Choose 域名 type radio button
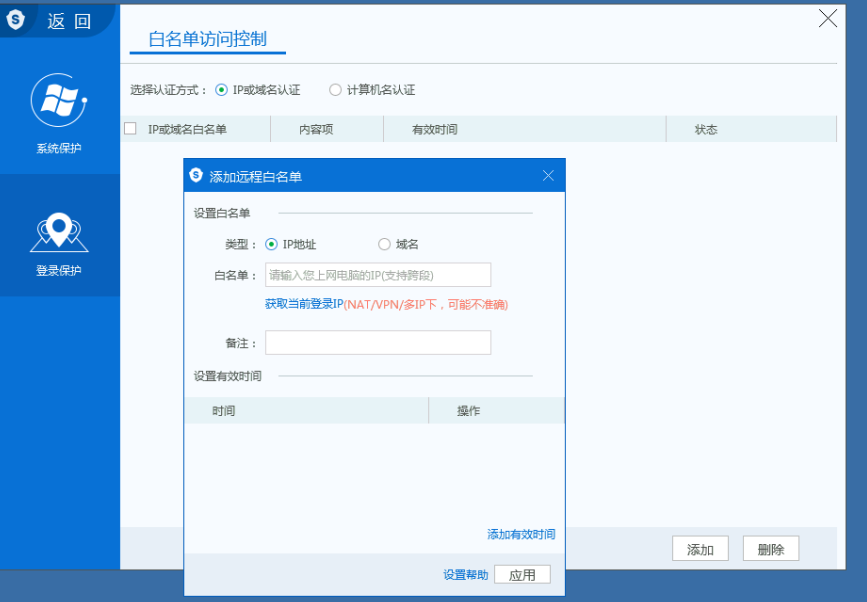867x602 pixels. click(384, 244)
